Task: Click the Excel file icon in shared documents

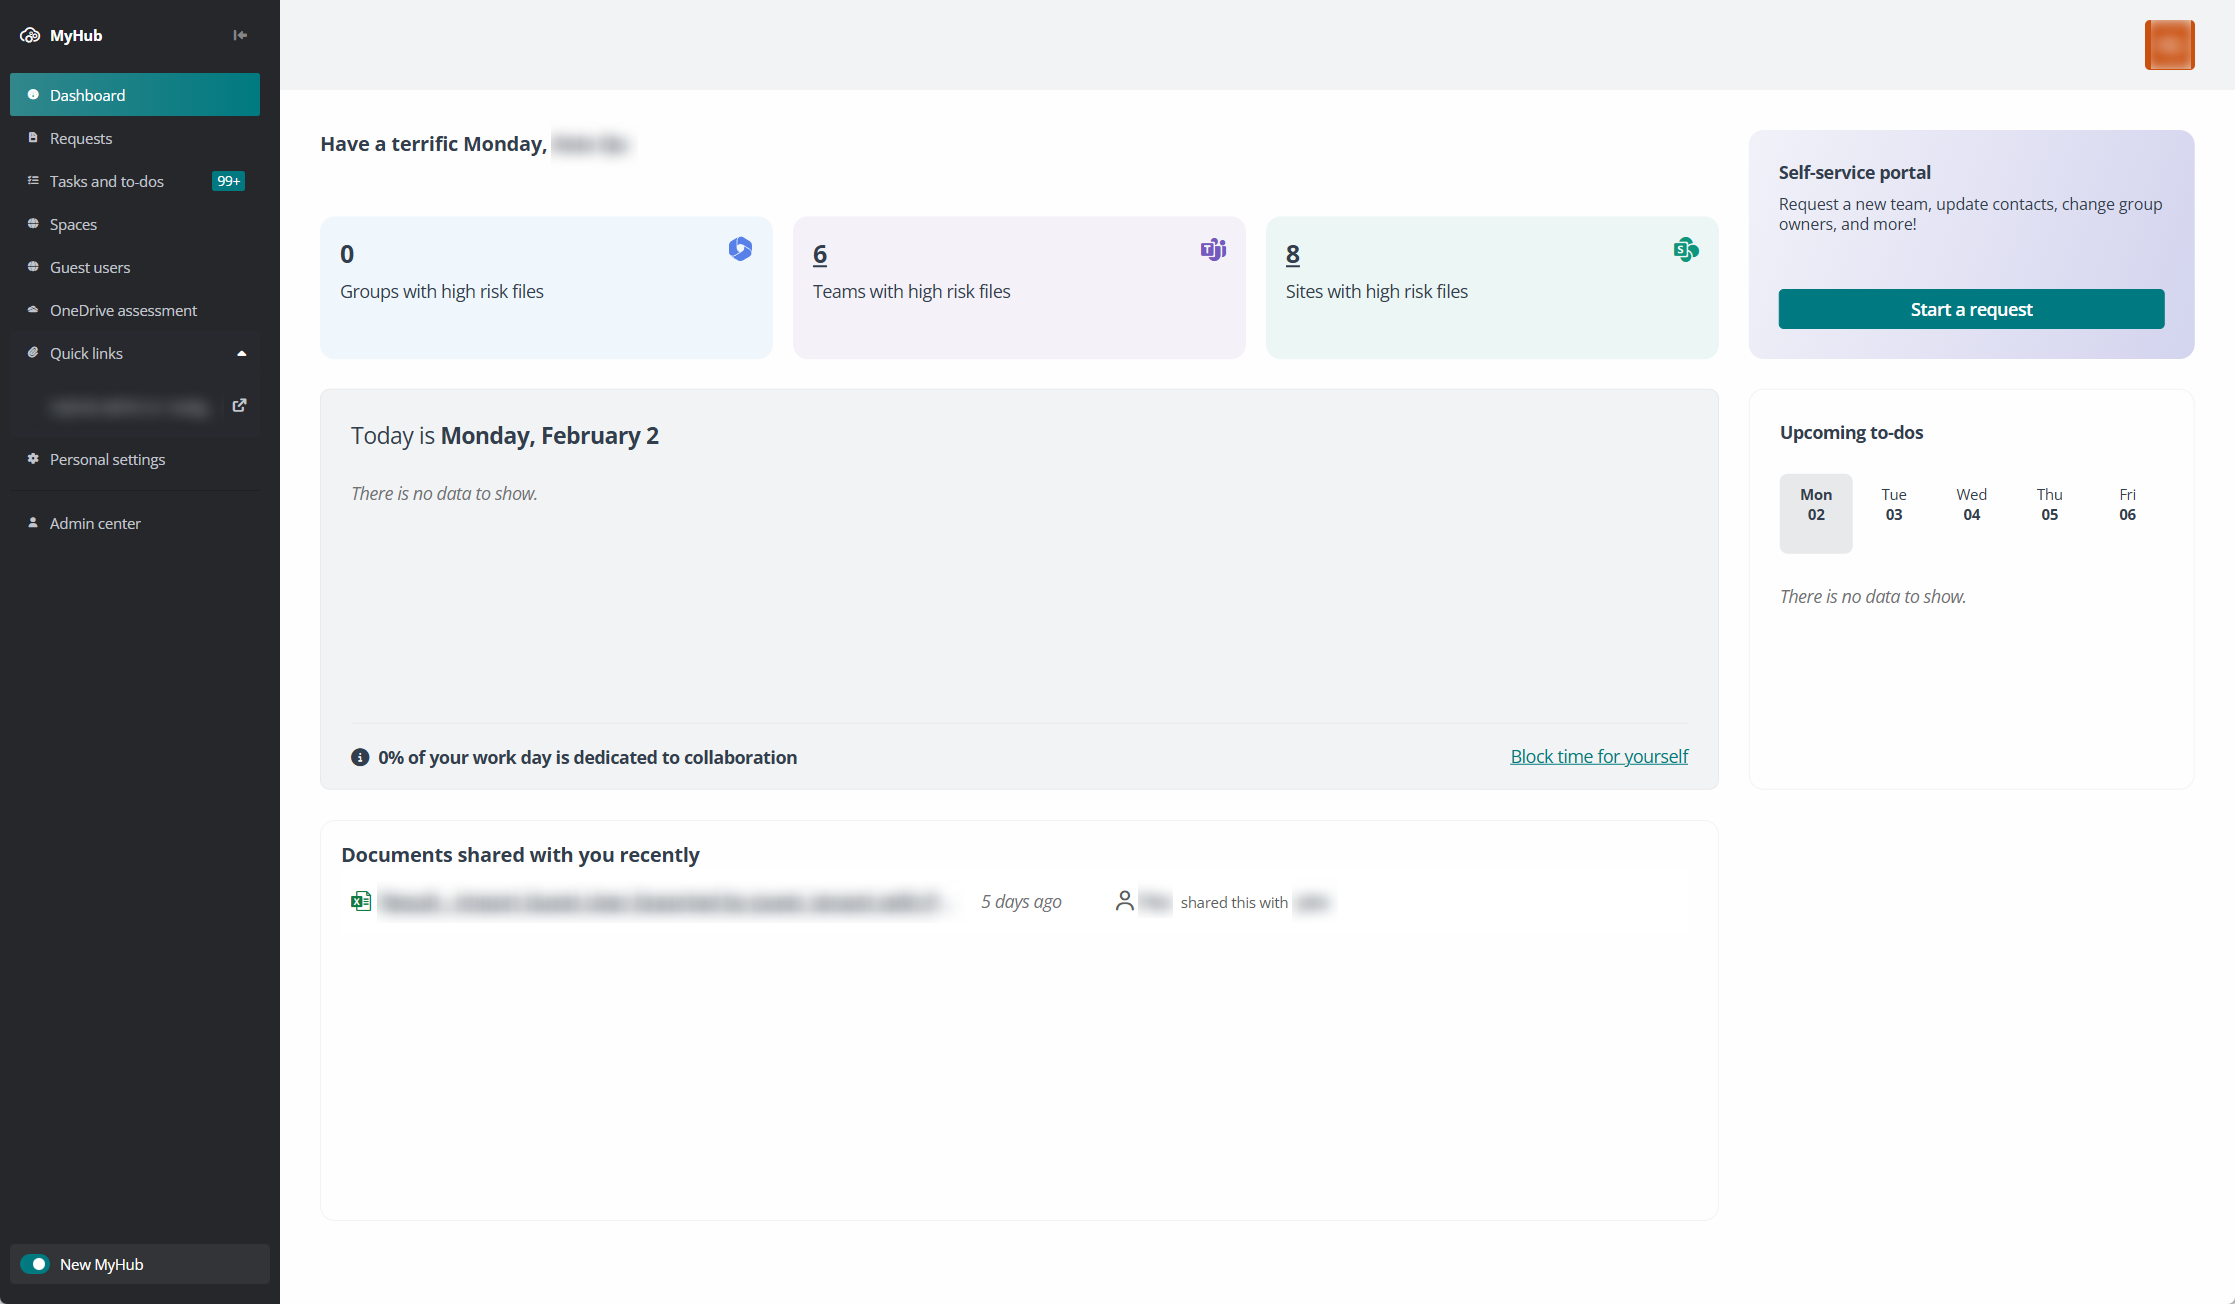Action: [x=361, y=901]
